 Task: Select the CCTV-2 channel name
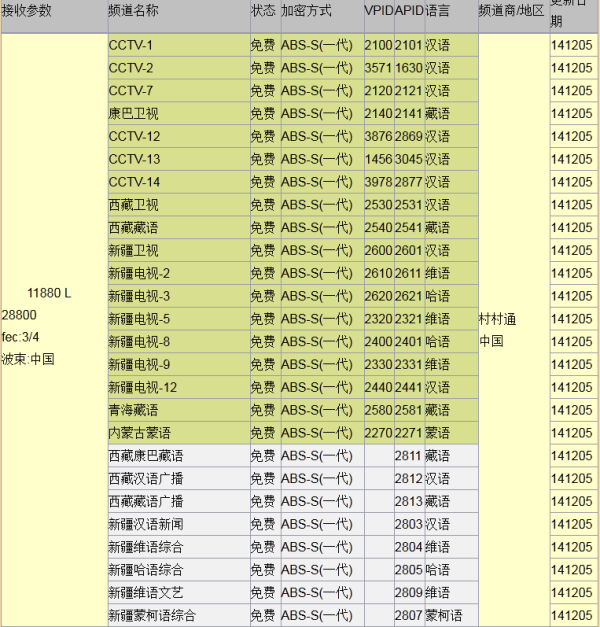130,68
